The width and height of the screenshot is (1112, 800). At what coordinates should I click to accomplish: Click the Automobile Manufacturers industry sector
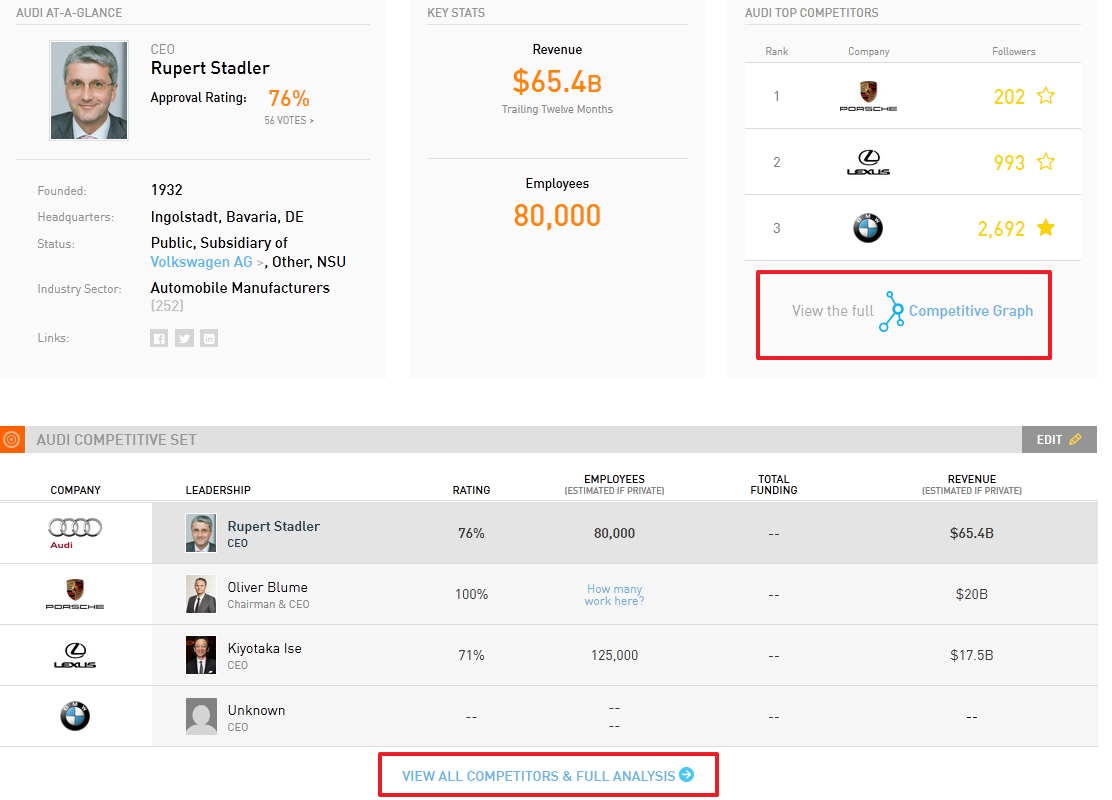click(240, 288)
